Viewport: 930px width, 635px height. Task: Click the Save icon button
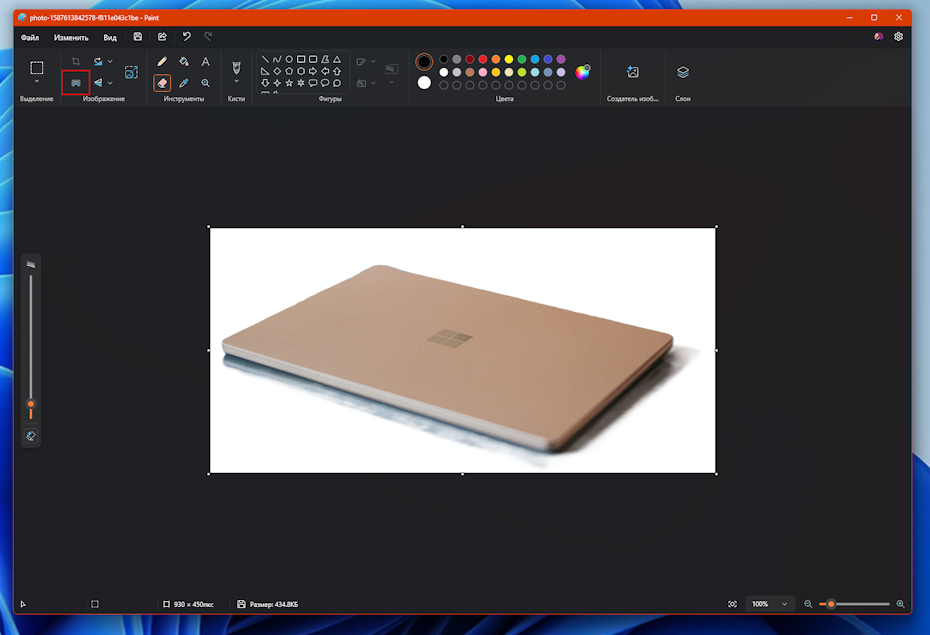(136, 36)
